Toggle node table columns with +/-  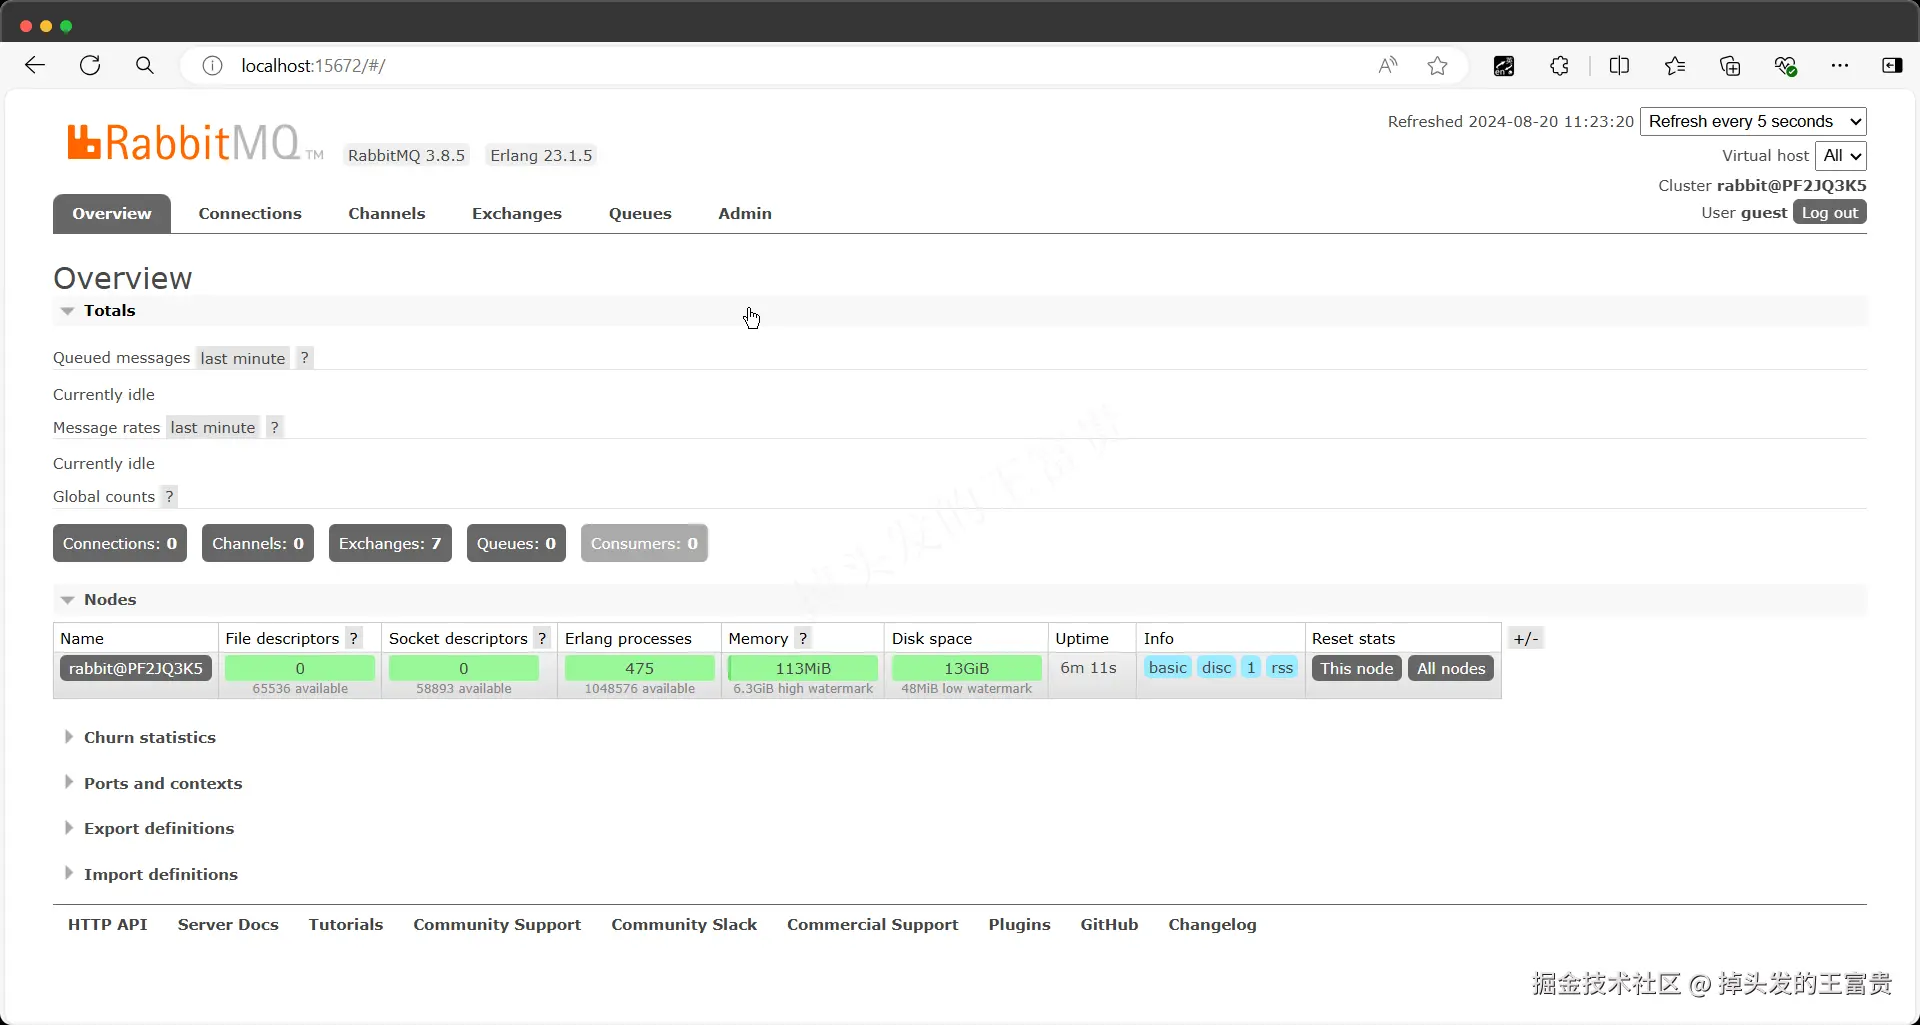(1526, 638)
